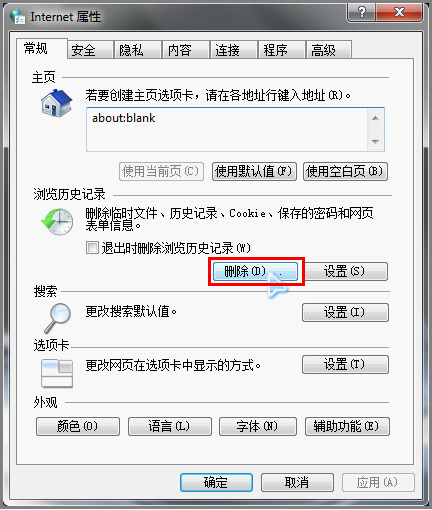Click 使用空白页(B) button
The image size is (432, 510).
(345, 171)
